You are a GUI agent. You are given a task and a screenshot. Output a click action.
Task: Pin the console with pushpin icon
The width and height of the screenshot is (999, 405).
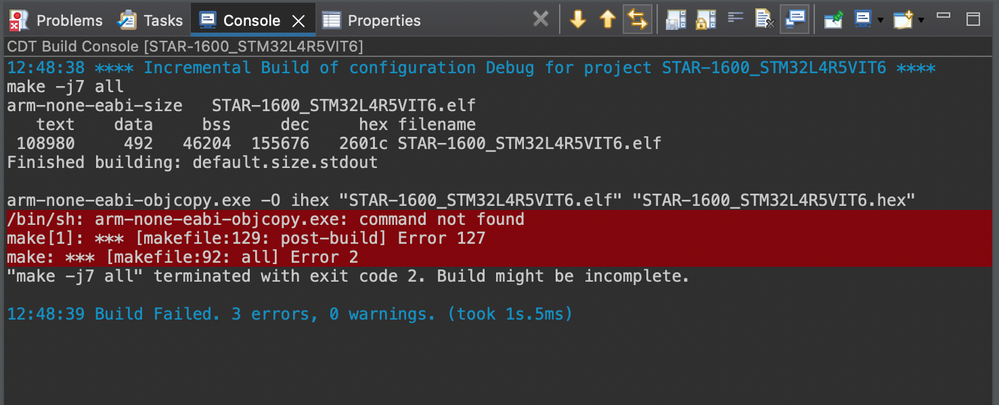coord(833,20)
